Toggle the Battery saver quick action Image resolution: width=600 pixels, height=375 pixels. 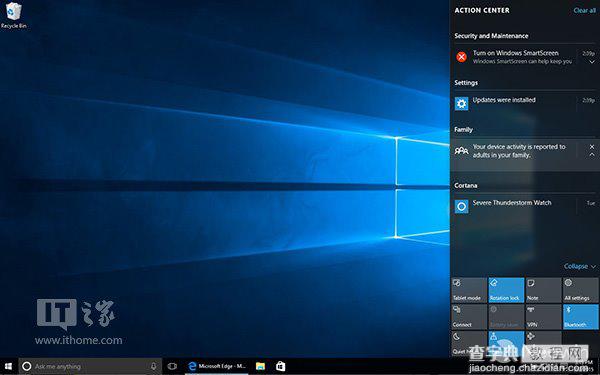506,317
